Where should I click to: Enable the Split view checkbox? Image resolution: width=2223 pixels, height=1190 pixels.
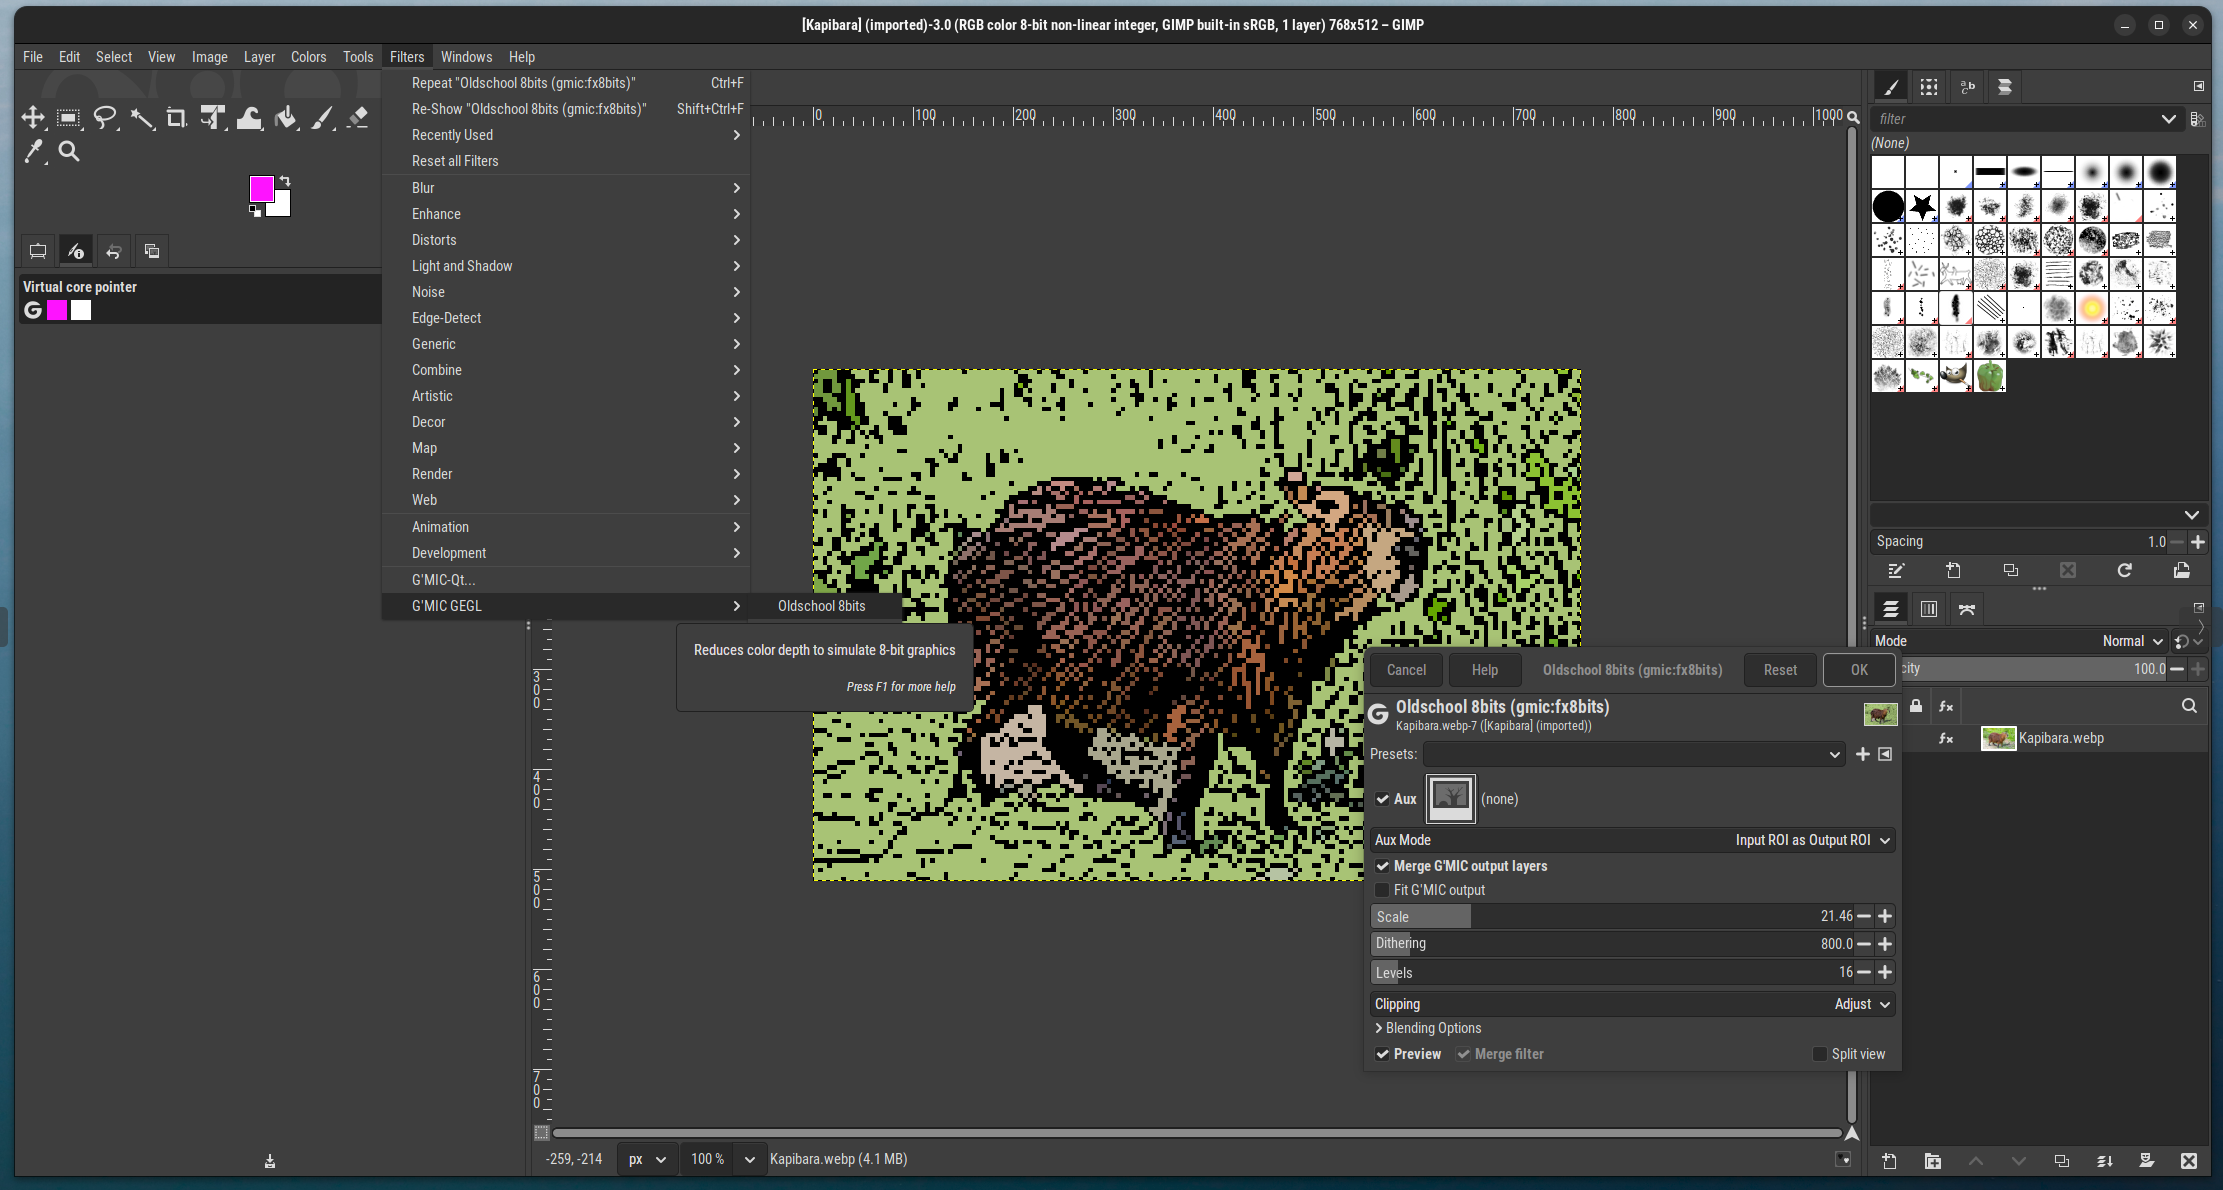click(x=1820, y=1054)
